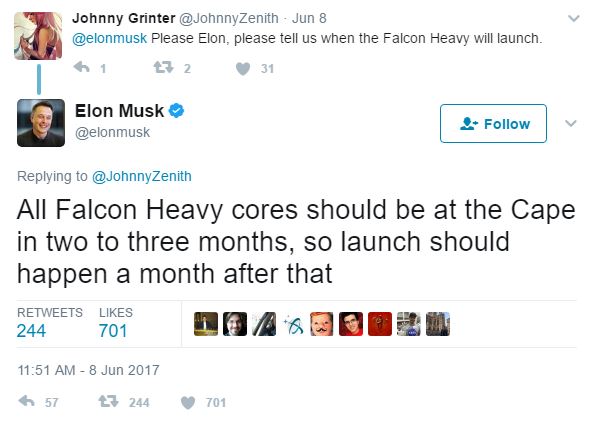Image resolution: width=607 pixels, height=425 pixels.
Task: Retweet Johnny Grinter's tweet
Action: [163, 68]
